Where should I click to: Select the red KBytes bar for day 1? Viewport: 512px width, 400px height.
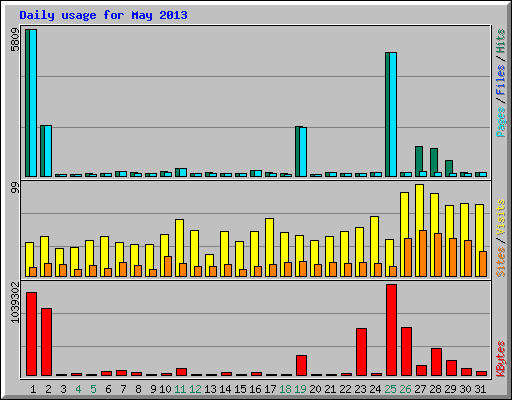[x=31, y=334]
